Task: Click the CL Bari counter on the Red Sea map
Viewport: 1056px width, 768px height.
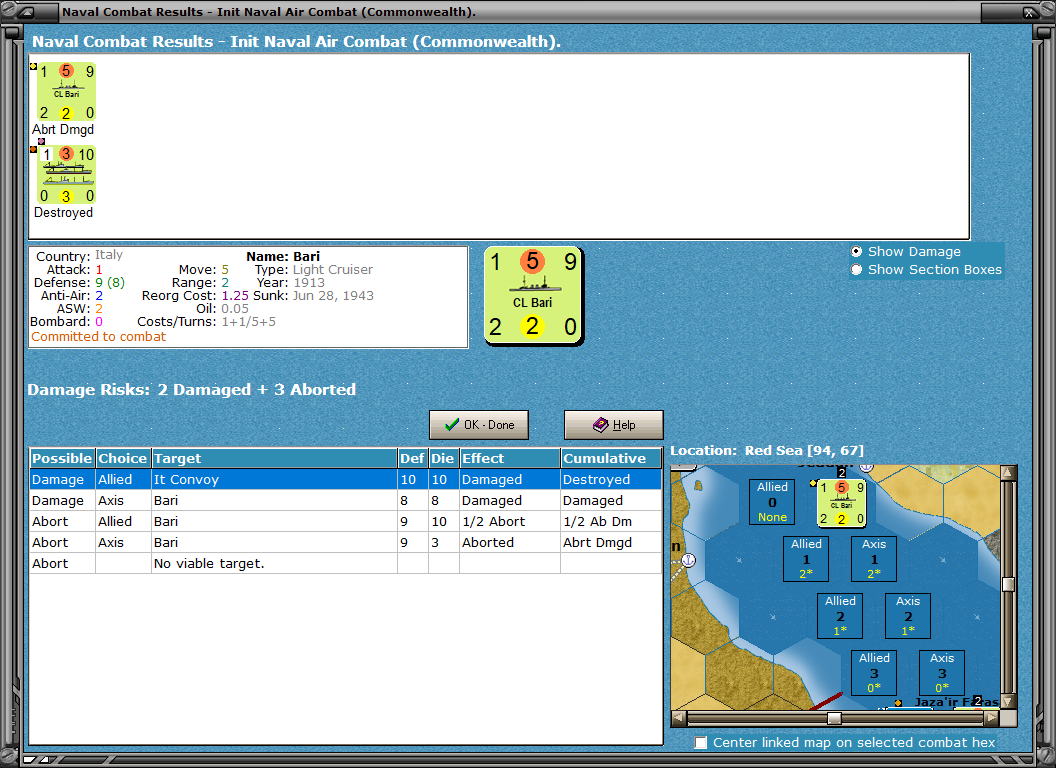Action: (841, 503)
